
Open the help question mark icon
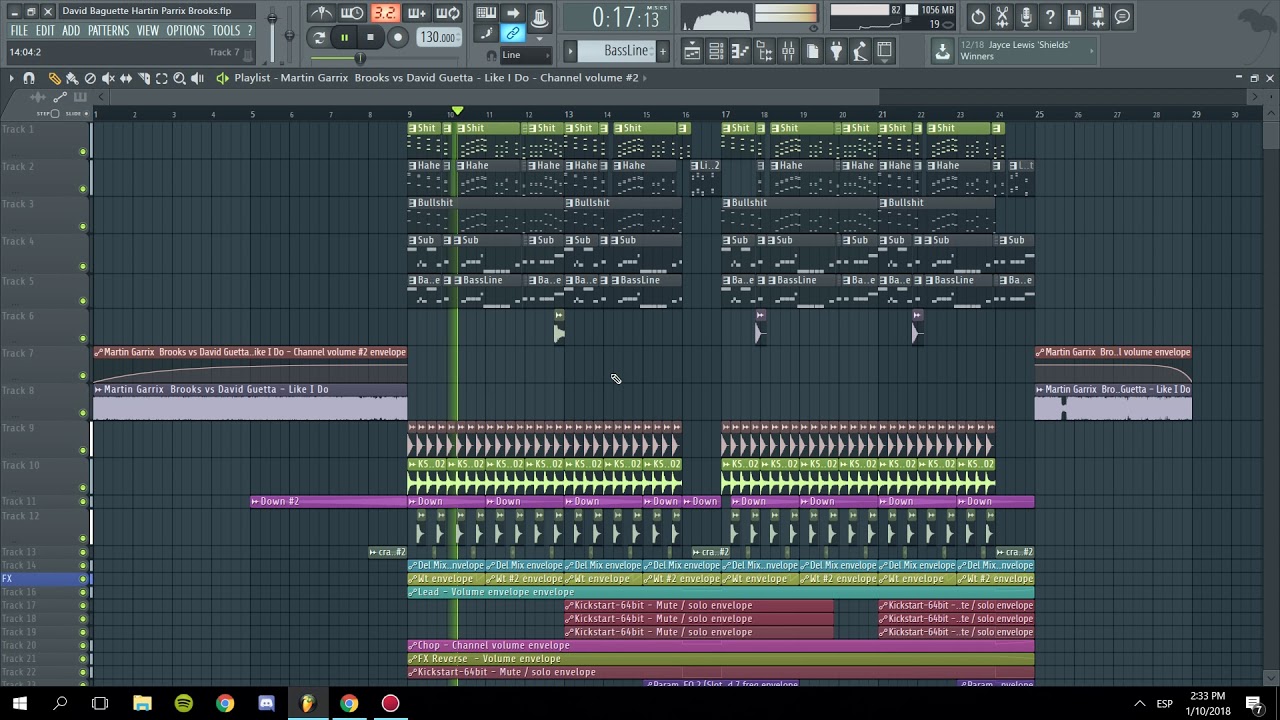click(x=1050, y=17)
